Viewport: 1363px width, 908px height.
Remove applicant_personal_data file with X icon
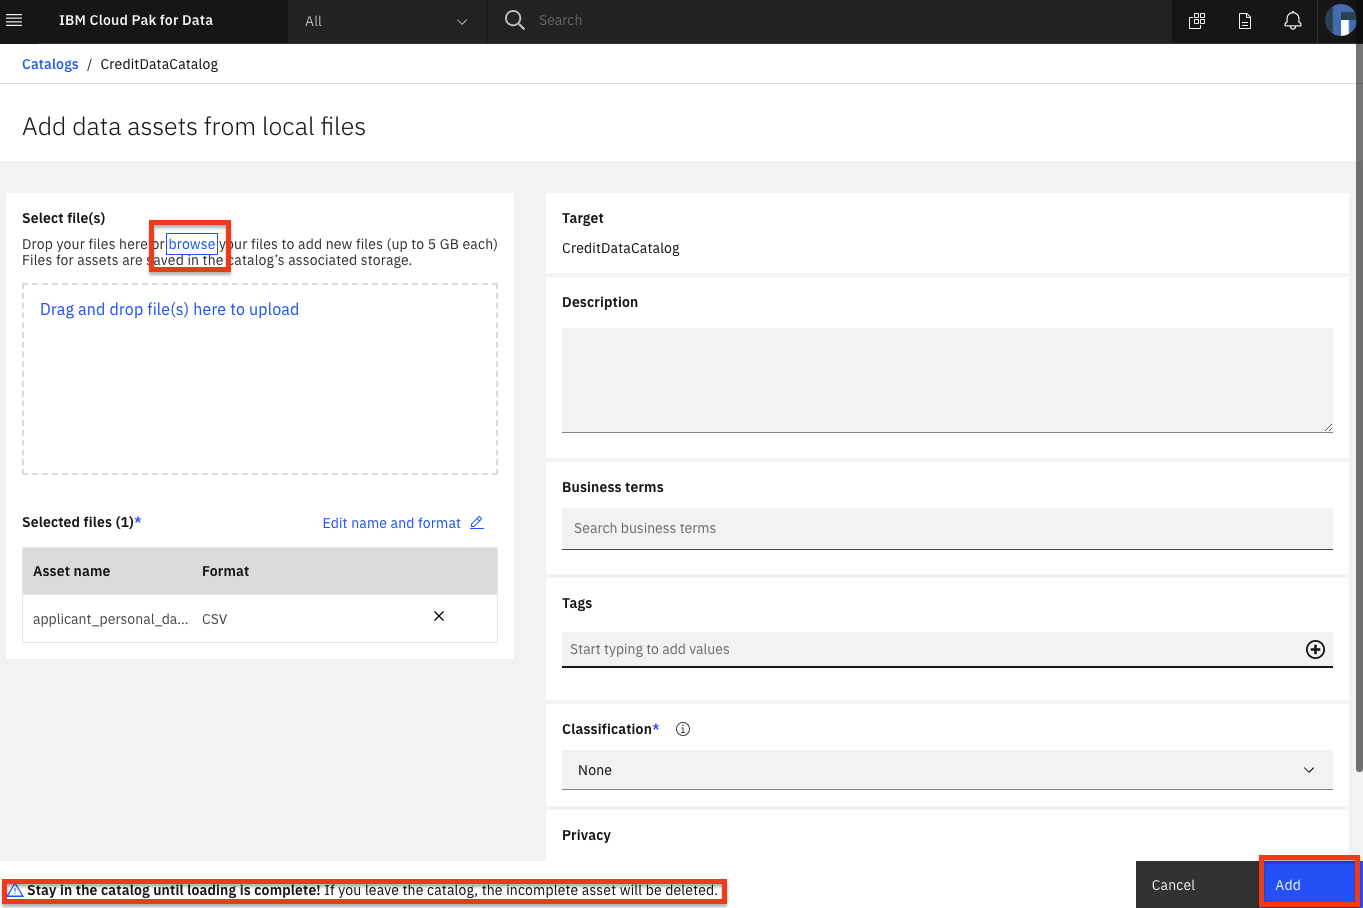pyautogui.click(x=439, y=616)
